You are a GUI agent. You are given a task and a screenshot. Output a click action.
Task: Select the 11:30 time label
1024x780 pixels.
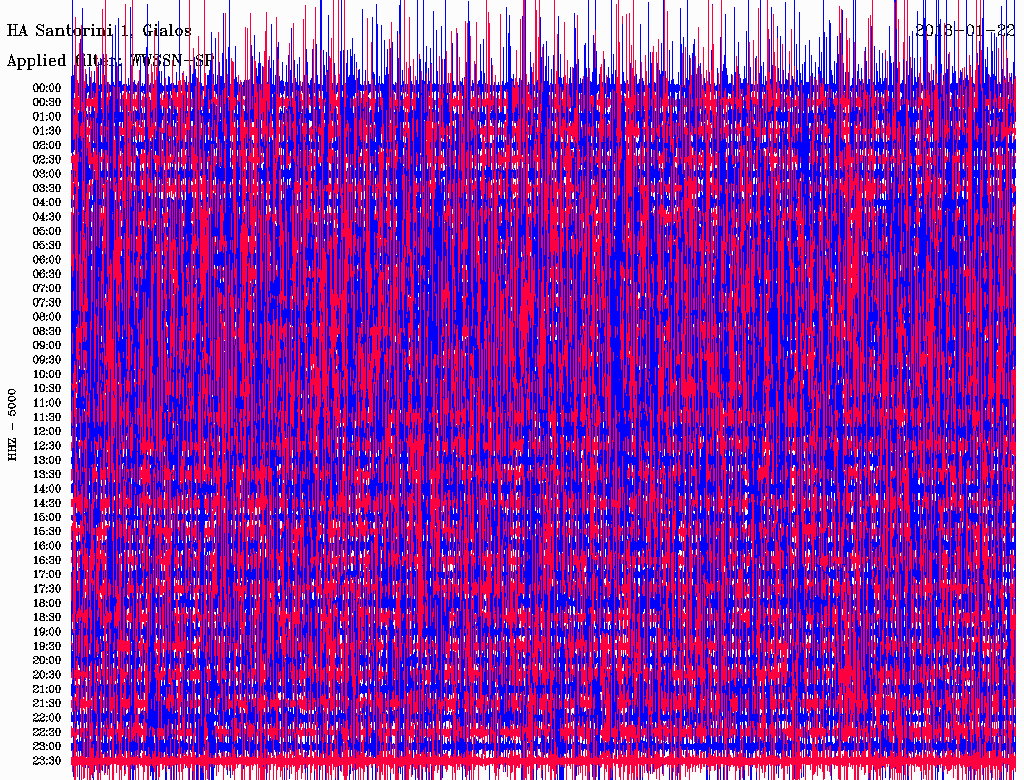click(x=47, y=417)
